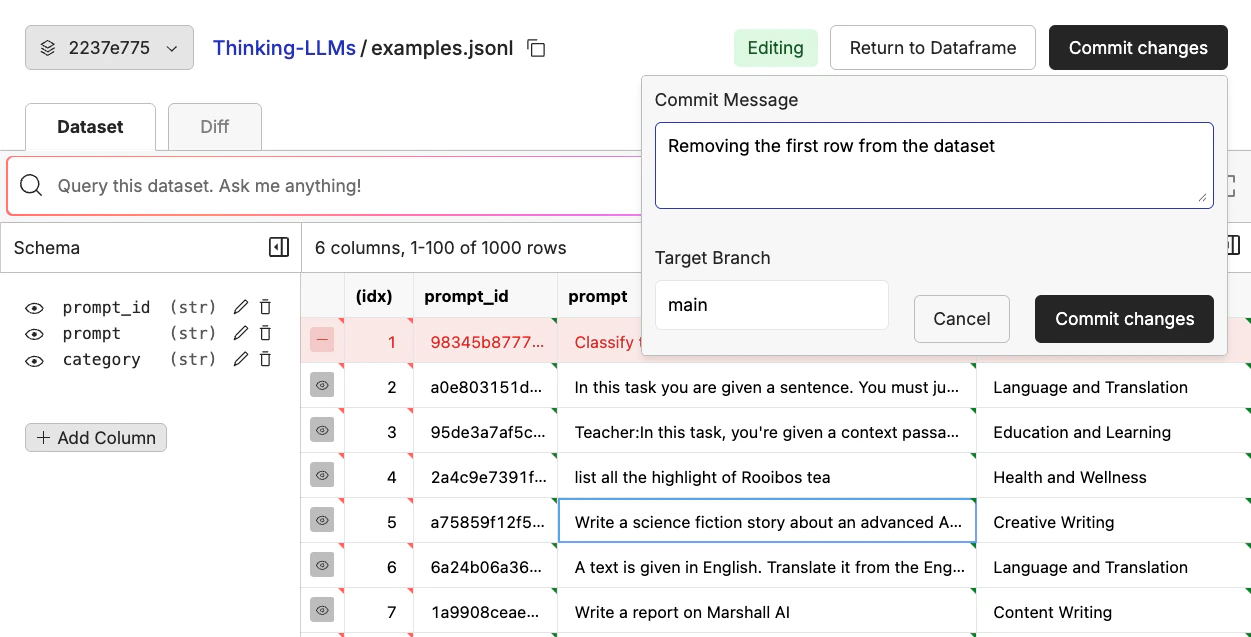Viewport: 1251px width, 637px height.
Task: Delete the prompt_id column with trash icon
Action: click(x=265, y=306)
